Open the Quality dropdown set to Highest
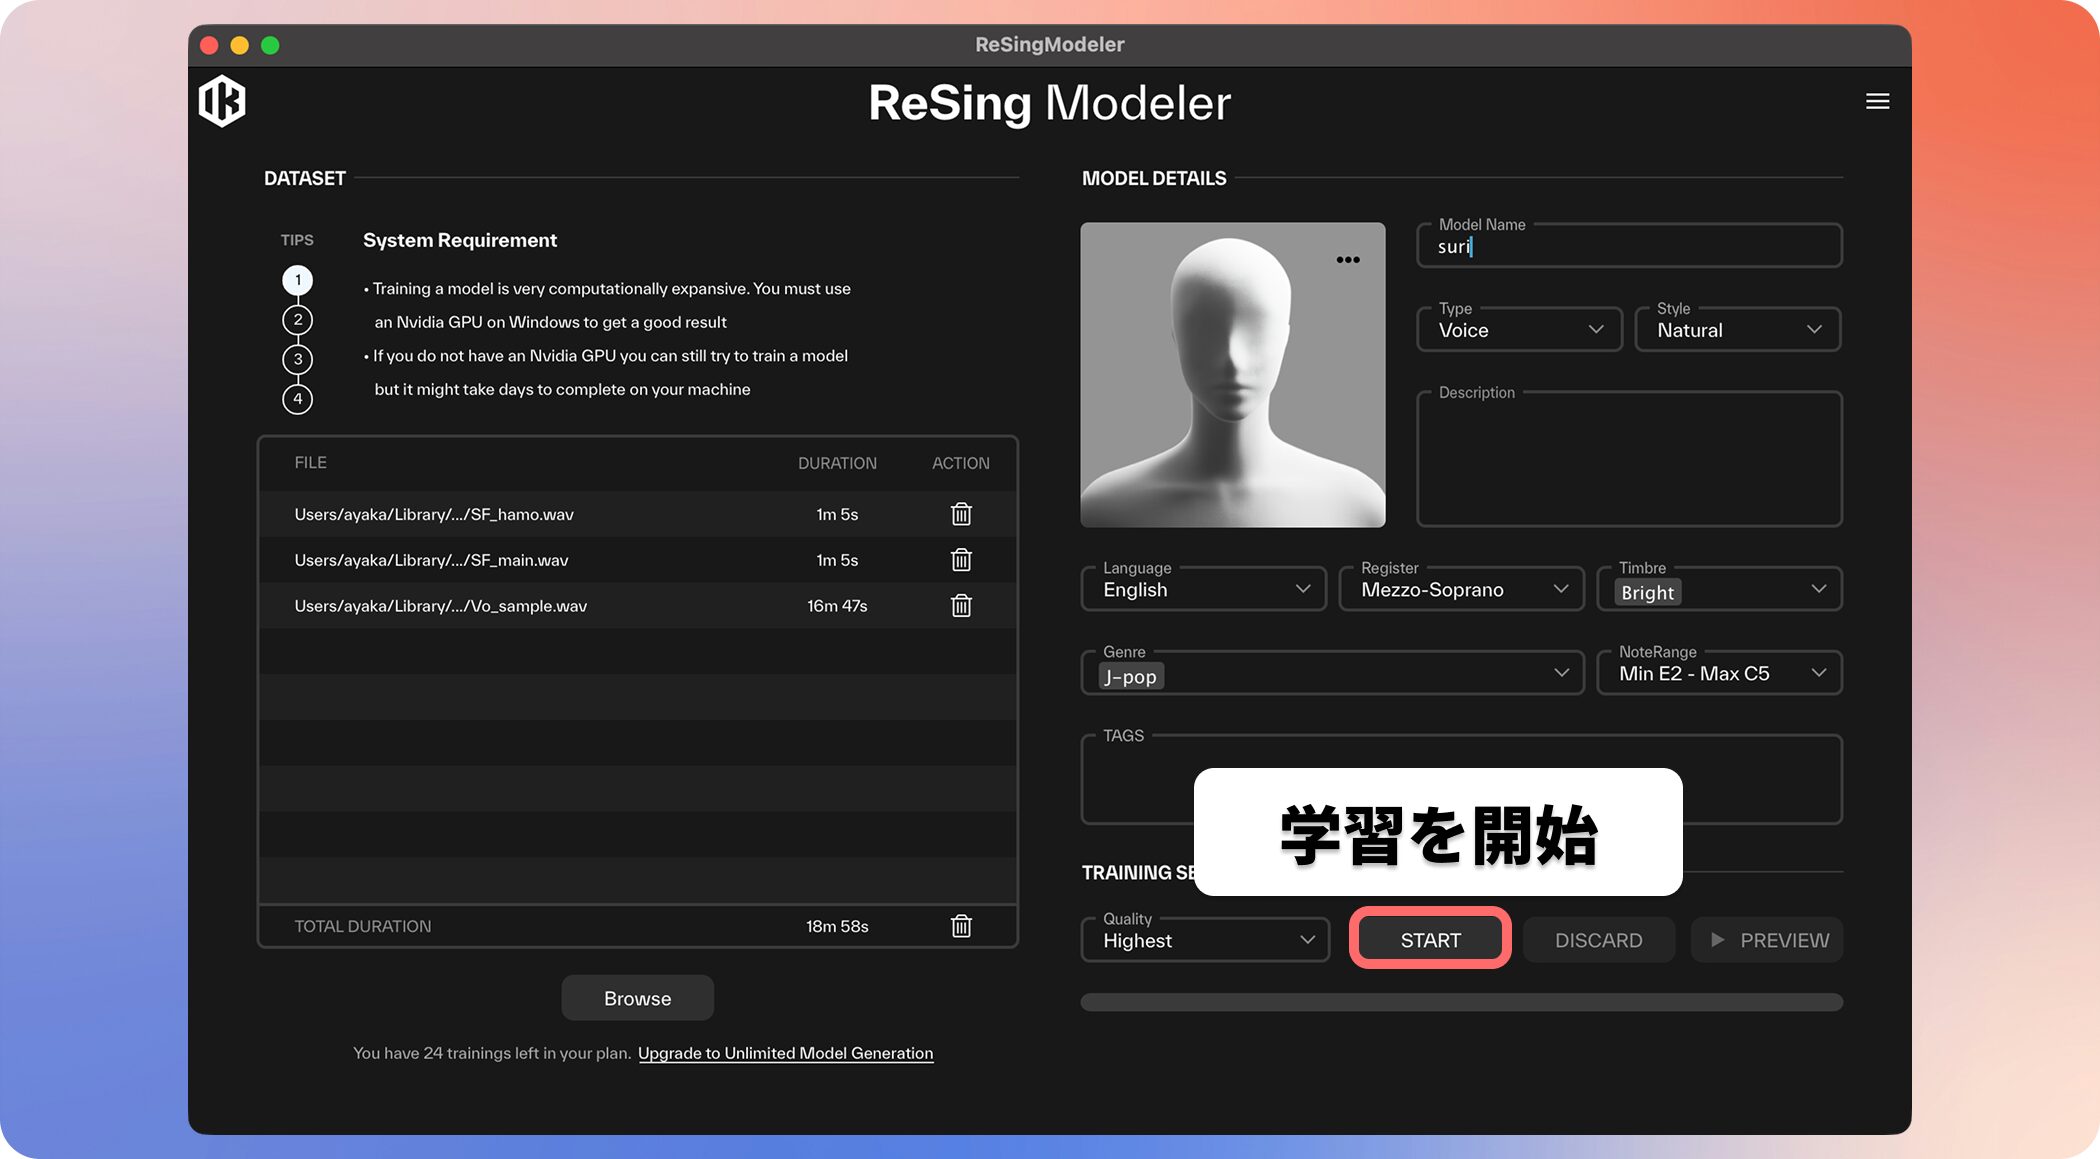The image size is (2100, 1159). point(1204,939)
